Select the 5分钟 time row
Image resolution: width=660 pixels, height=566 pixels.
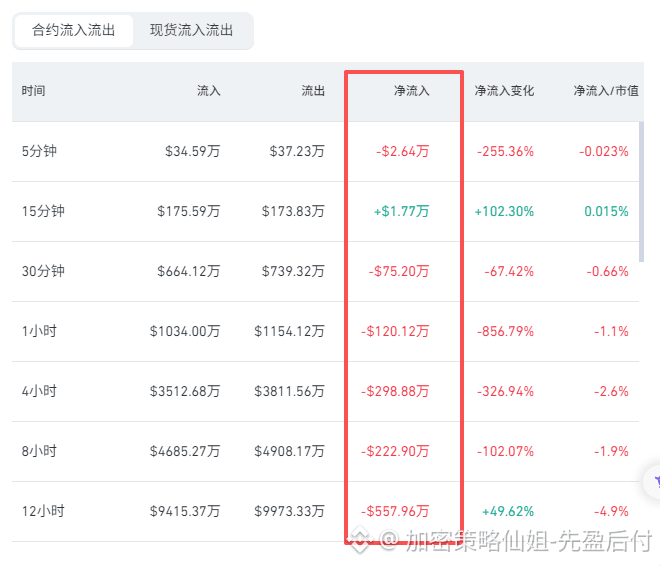click(x=325, y=151)
